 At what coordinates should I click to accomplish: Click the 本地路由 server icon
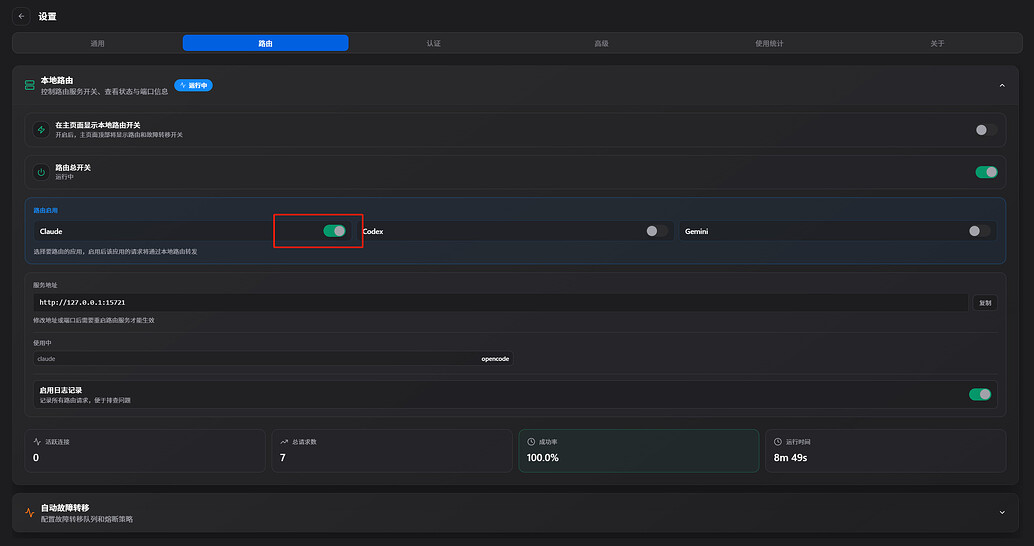30,85
